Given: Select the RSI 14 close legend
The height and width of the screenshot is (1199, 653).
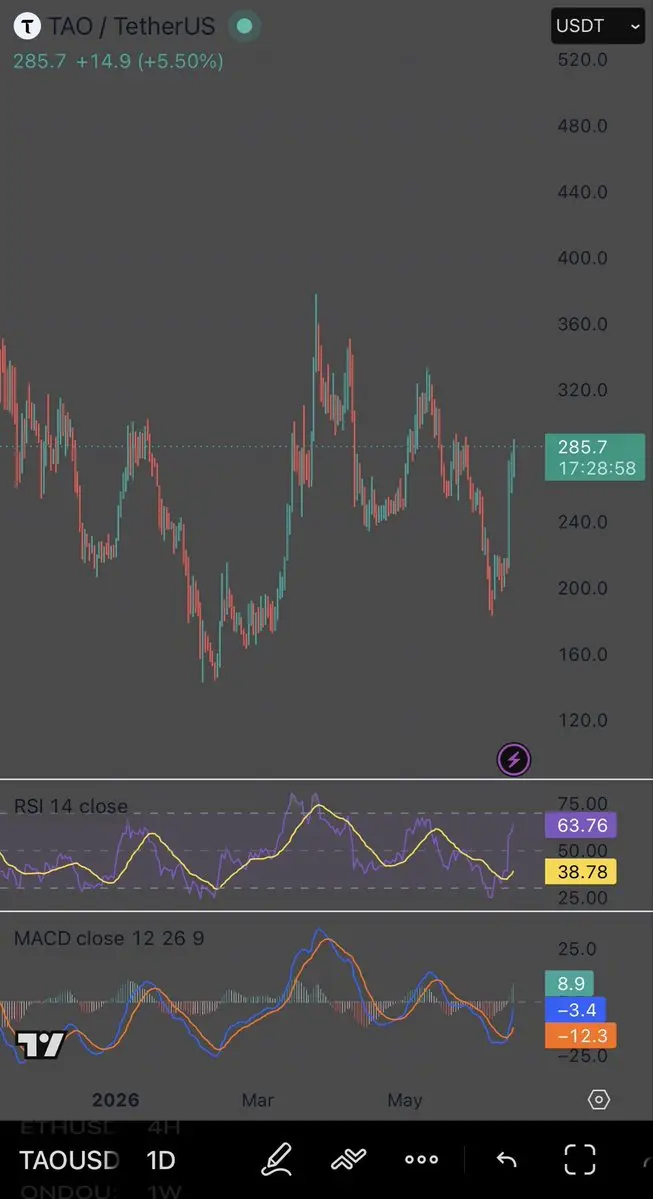Looking at the screenshot, I should 71,806.
